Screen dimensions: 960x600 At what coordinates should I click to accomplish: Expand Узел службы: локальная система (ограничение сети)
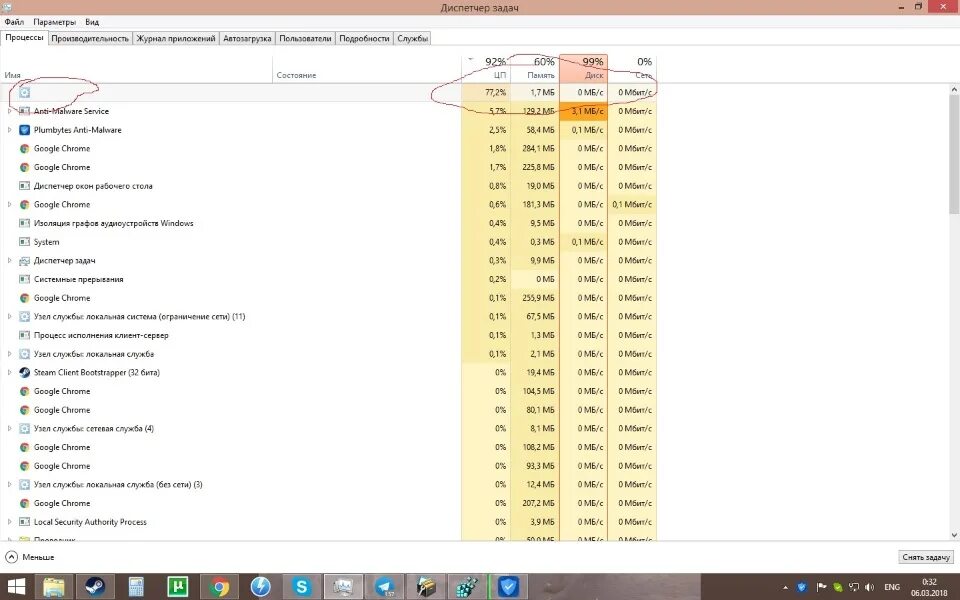[9, 317]
